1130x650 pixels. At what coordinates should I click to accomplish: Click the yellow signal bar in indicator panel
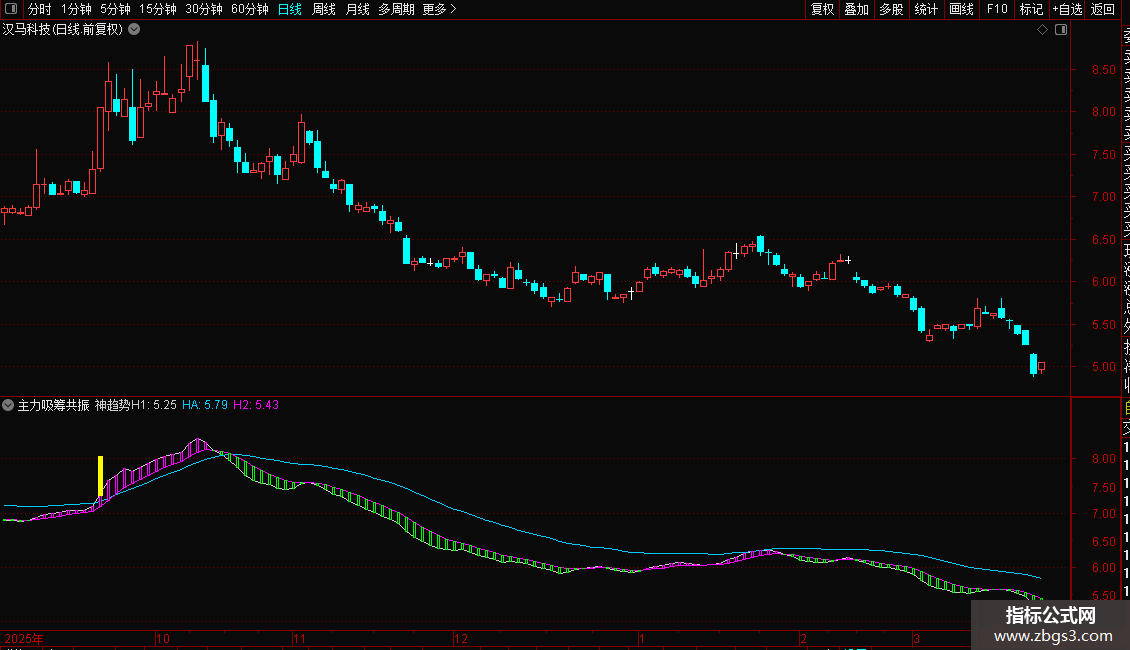click(x=100, y=476)
